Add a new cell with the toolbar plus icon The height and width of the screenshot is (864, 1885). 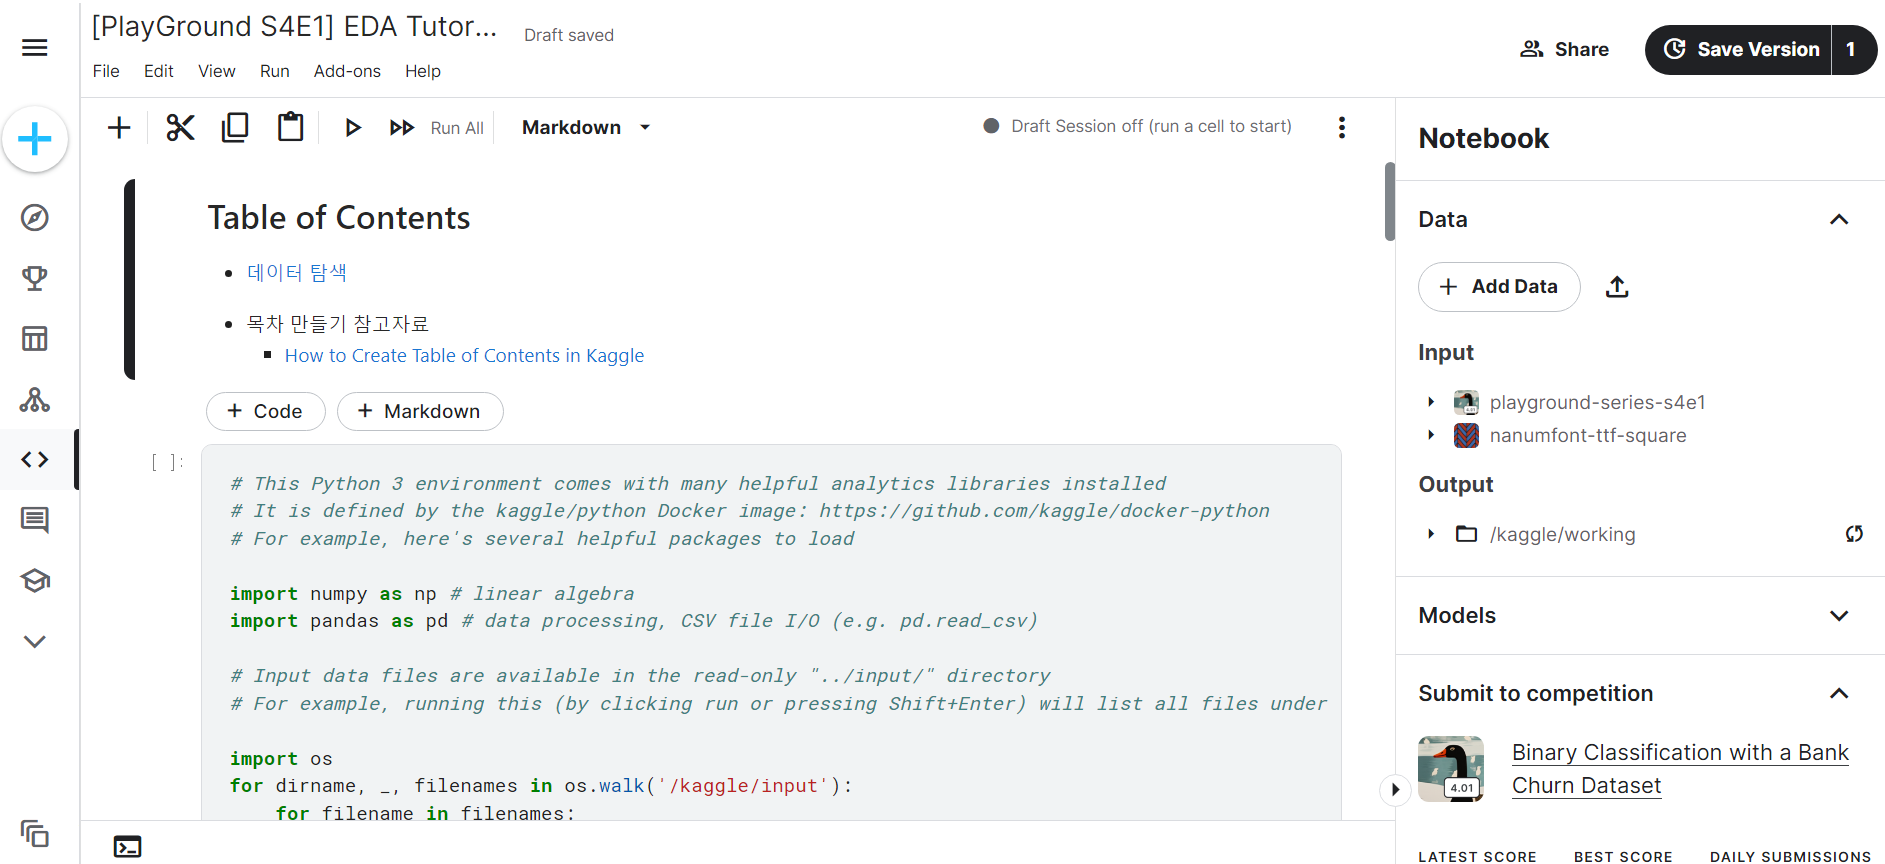tap(119, 127)
